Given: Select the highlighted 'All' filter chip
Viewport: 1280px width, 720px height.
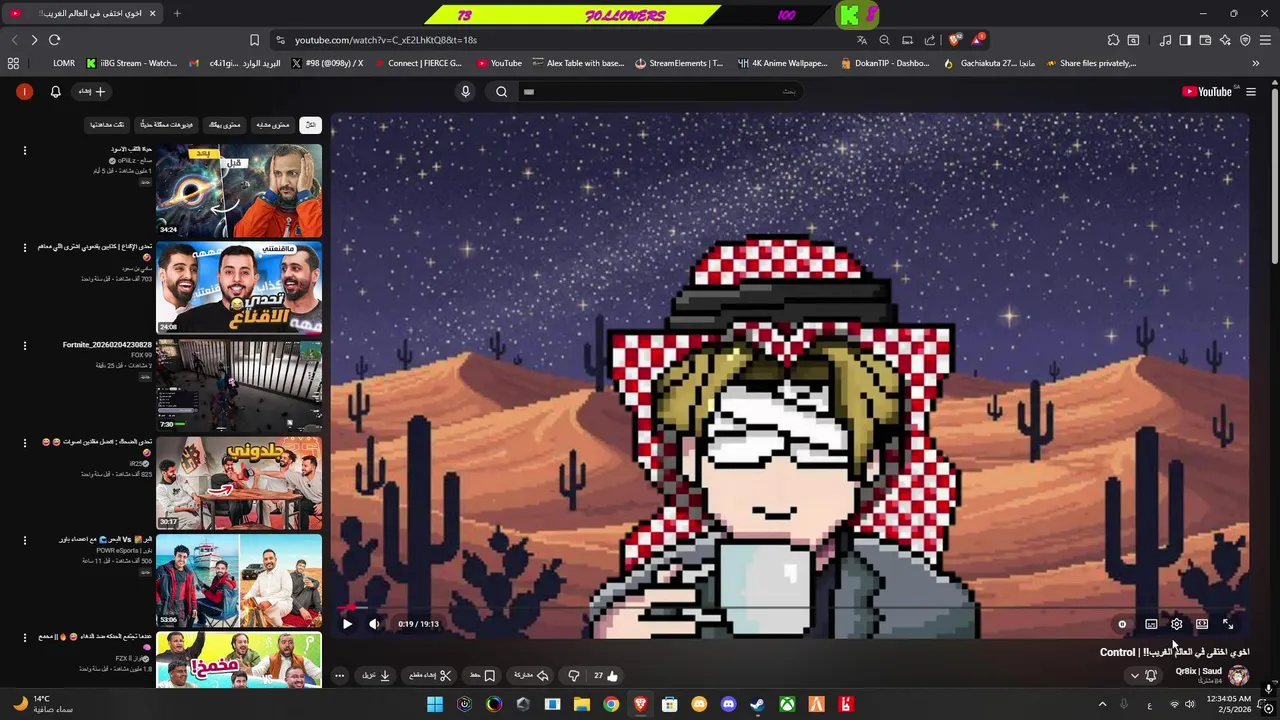Looking at the screenshot, I should [x=310, y=125].
